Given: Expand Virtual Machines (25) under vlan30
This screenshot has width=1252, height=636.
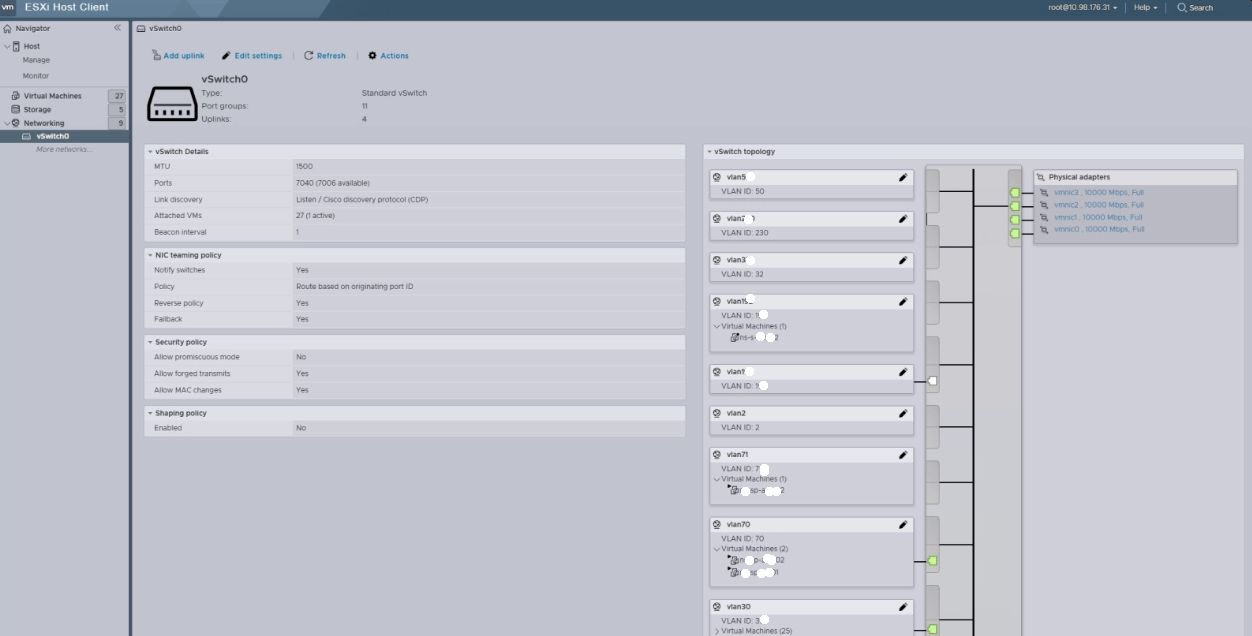Looking at the screenshot, I should (716, 631).
